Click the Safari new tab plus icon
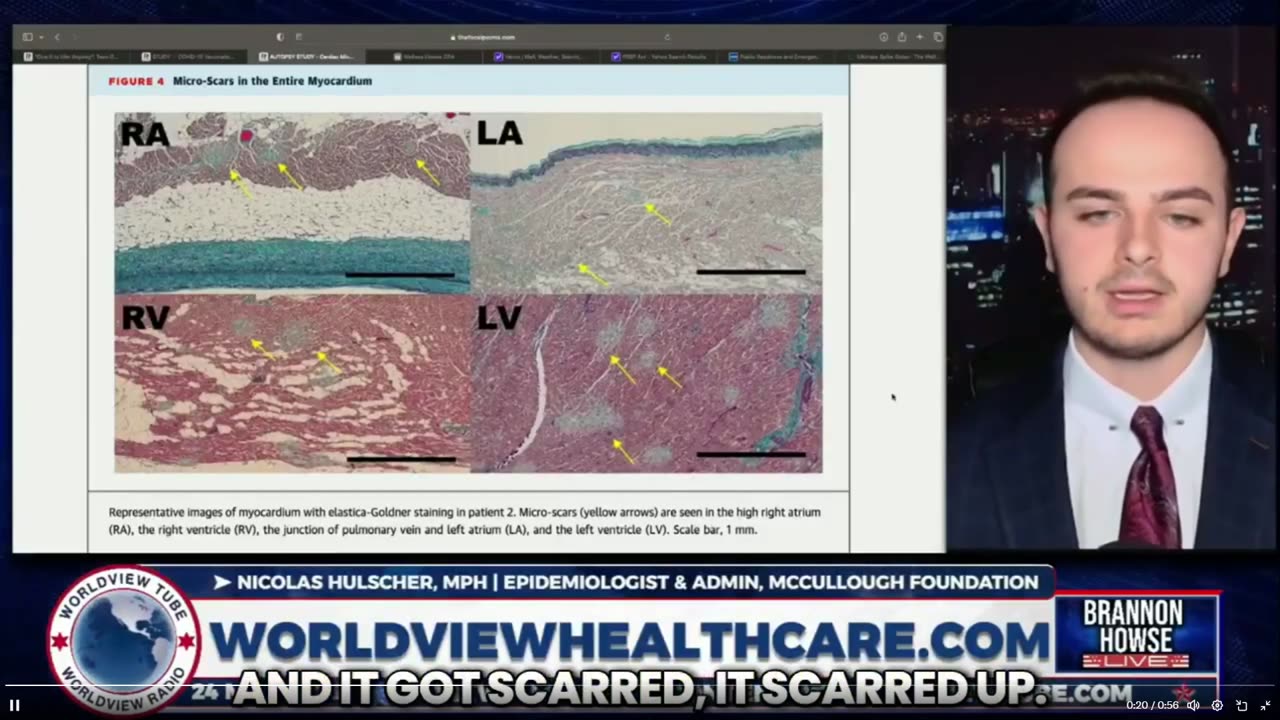The height and width of the screenshot is (720, 1280). (920, 37)
